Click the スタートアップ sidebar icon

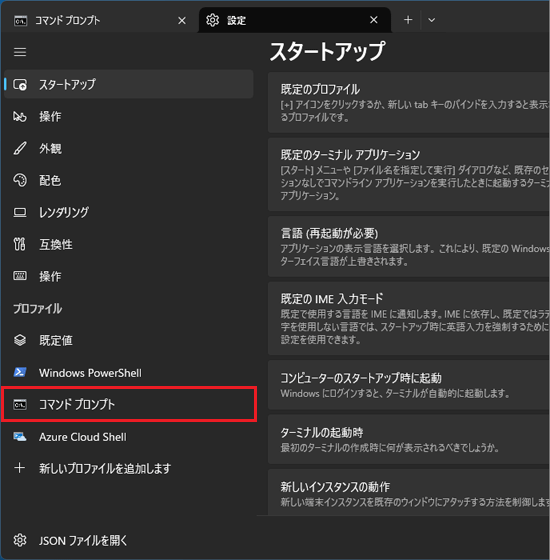pos(20,85)
